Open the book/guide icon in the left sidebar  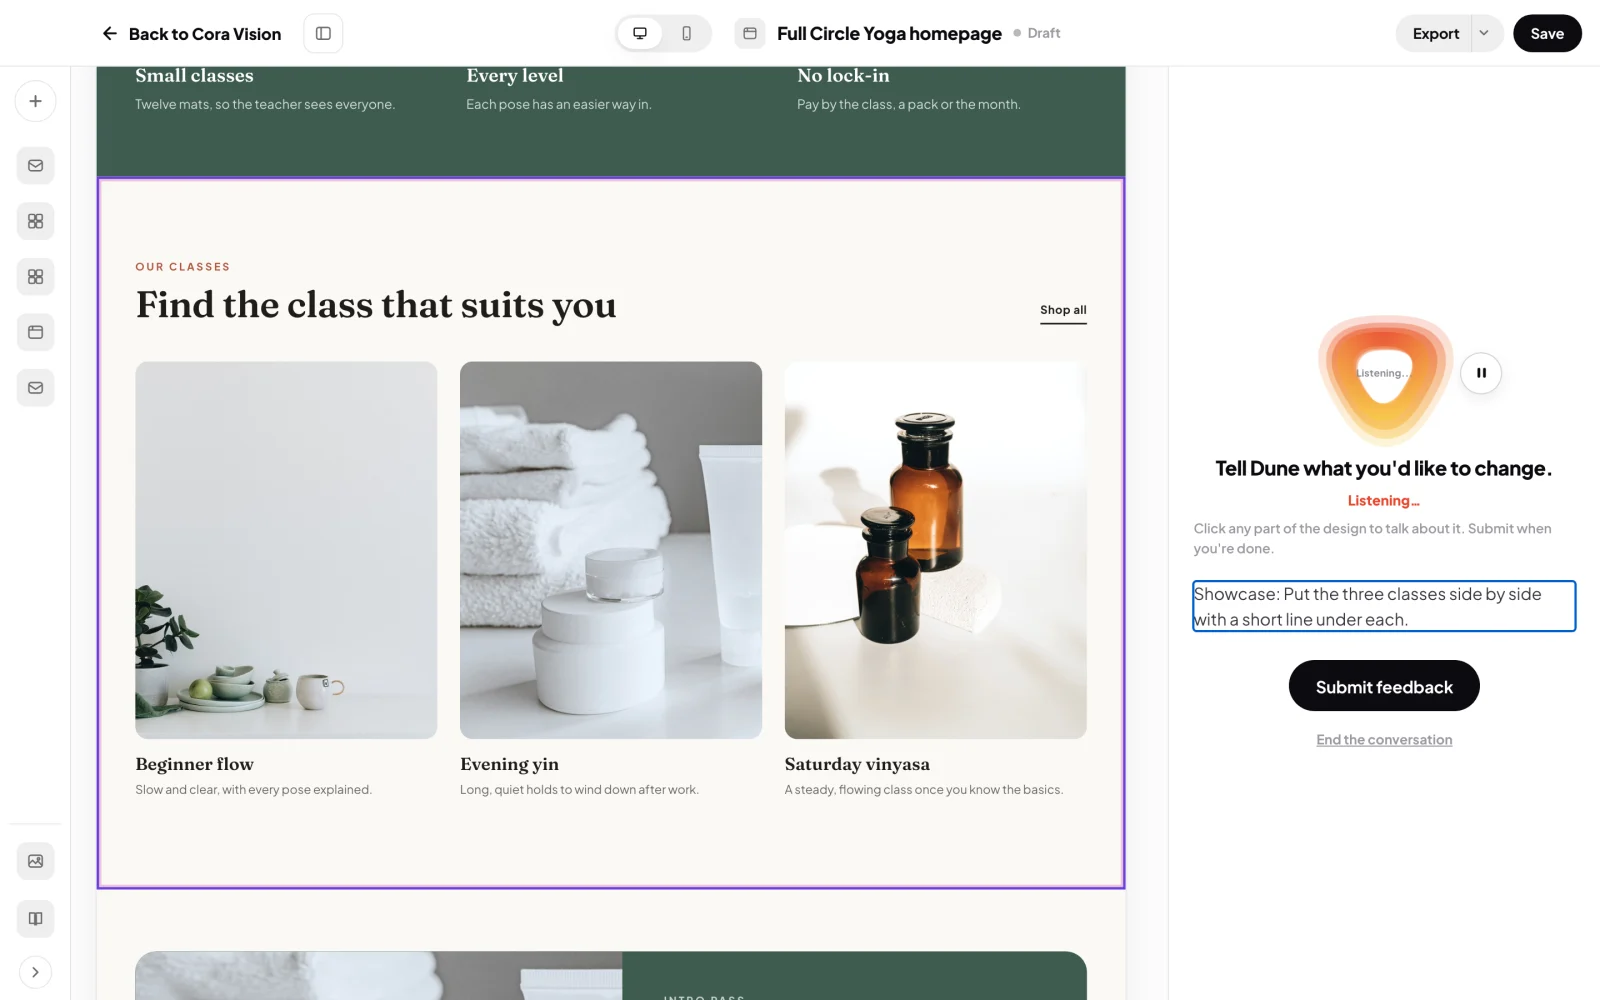coord(35,918)
